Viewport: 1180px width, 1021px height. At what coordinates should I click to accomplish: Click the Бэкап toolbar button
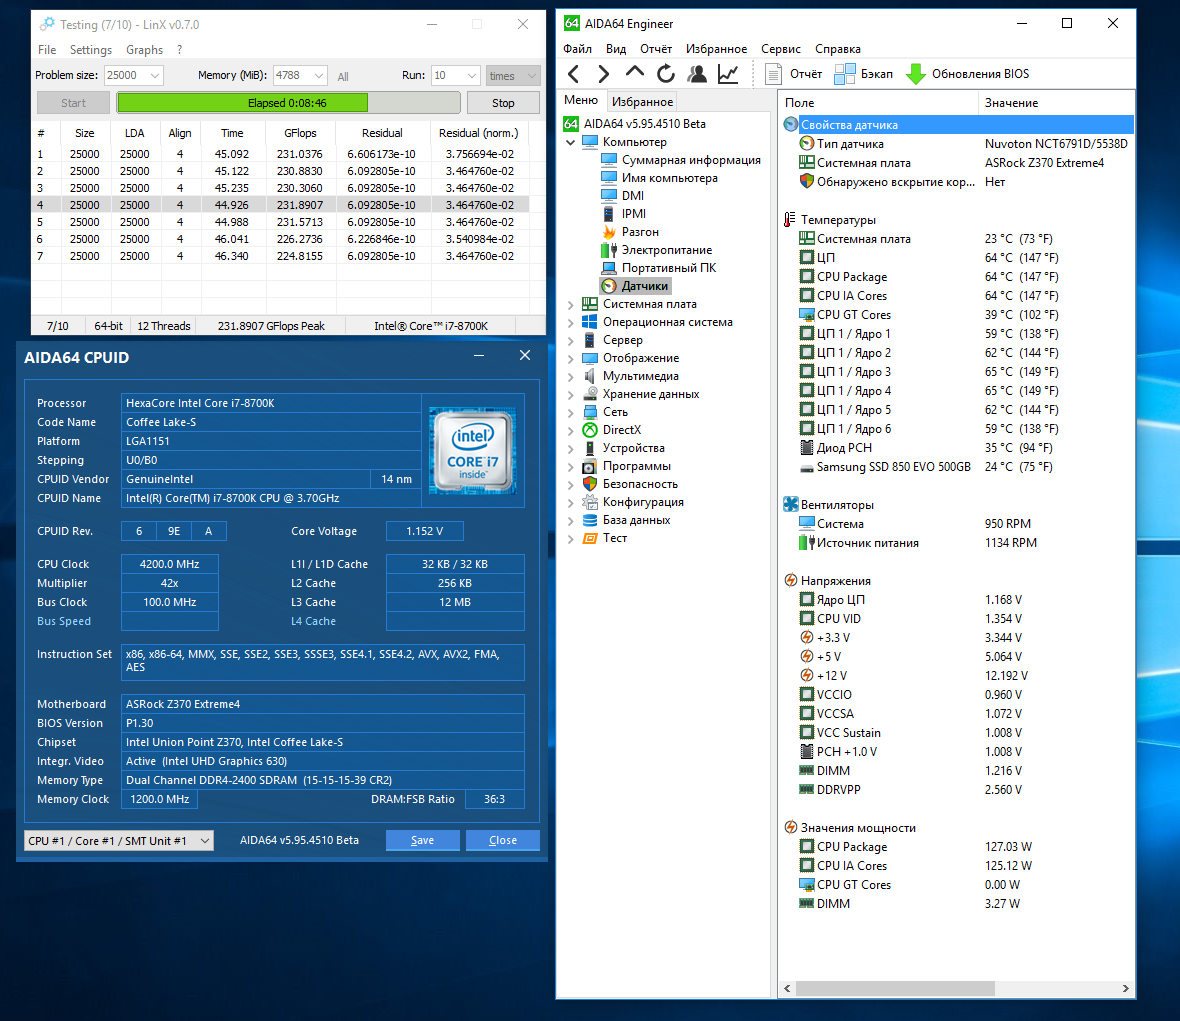point(864,74)
